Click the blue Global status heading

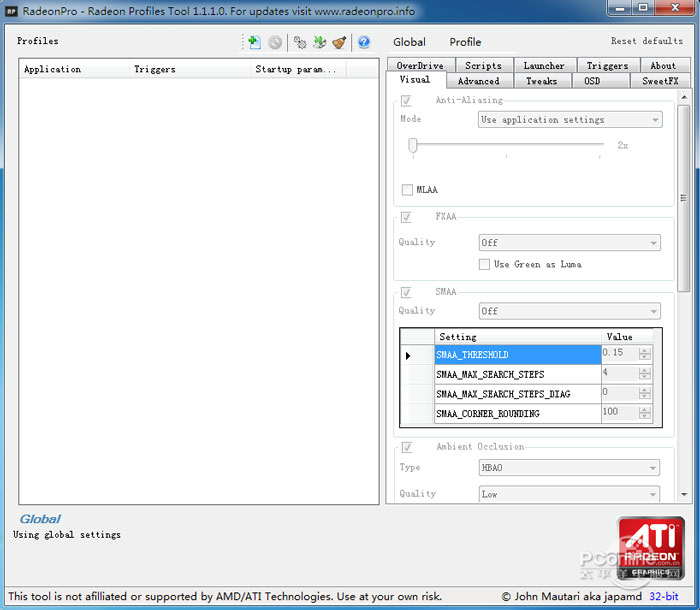40,519
